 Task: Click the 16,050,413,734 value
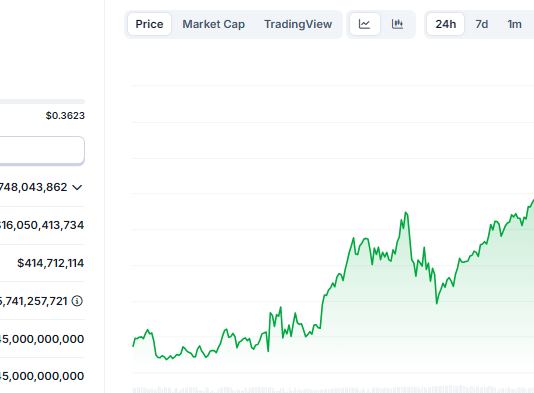(x=42, y=225)
